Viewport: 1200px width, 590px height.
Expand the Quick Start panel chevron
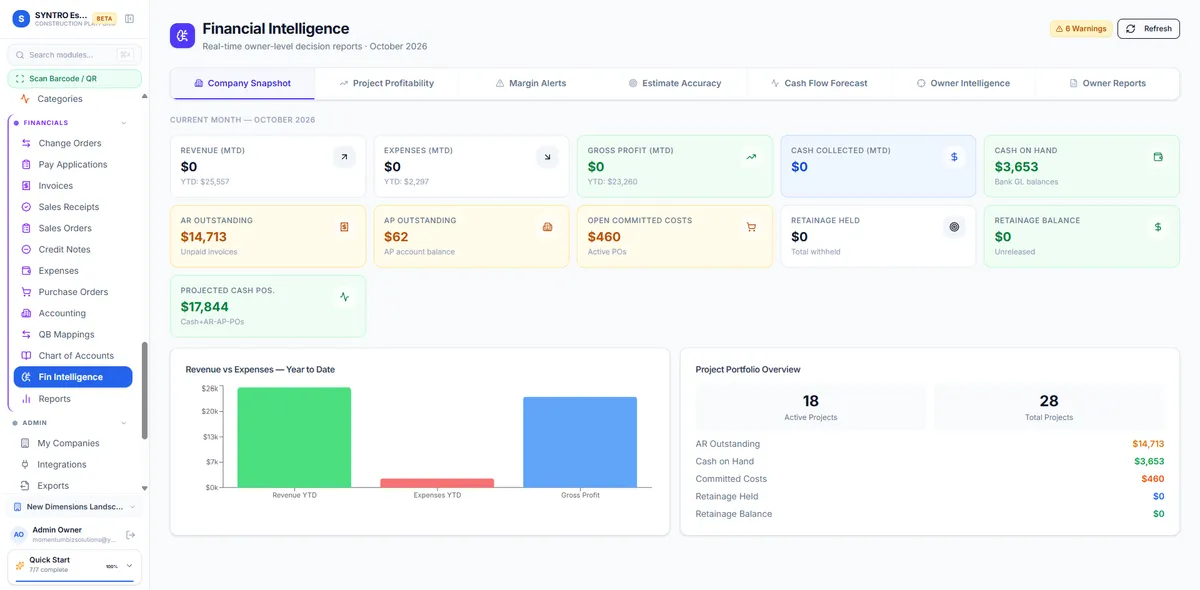[x=129, y=566]
